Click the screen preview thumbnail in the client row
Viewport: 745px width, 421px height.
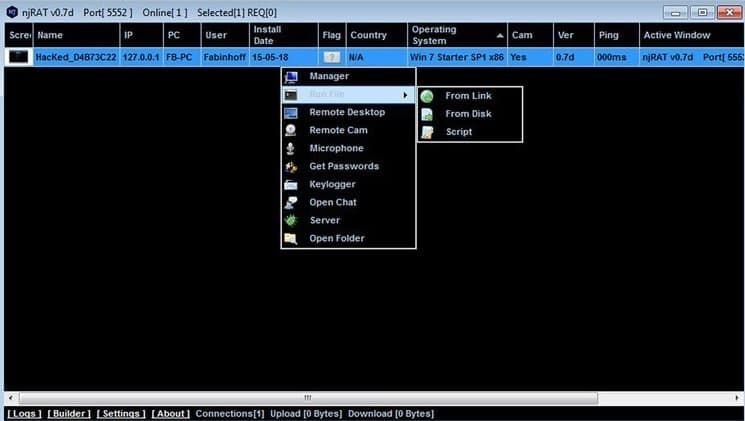point(19,57)
